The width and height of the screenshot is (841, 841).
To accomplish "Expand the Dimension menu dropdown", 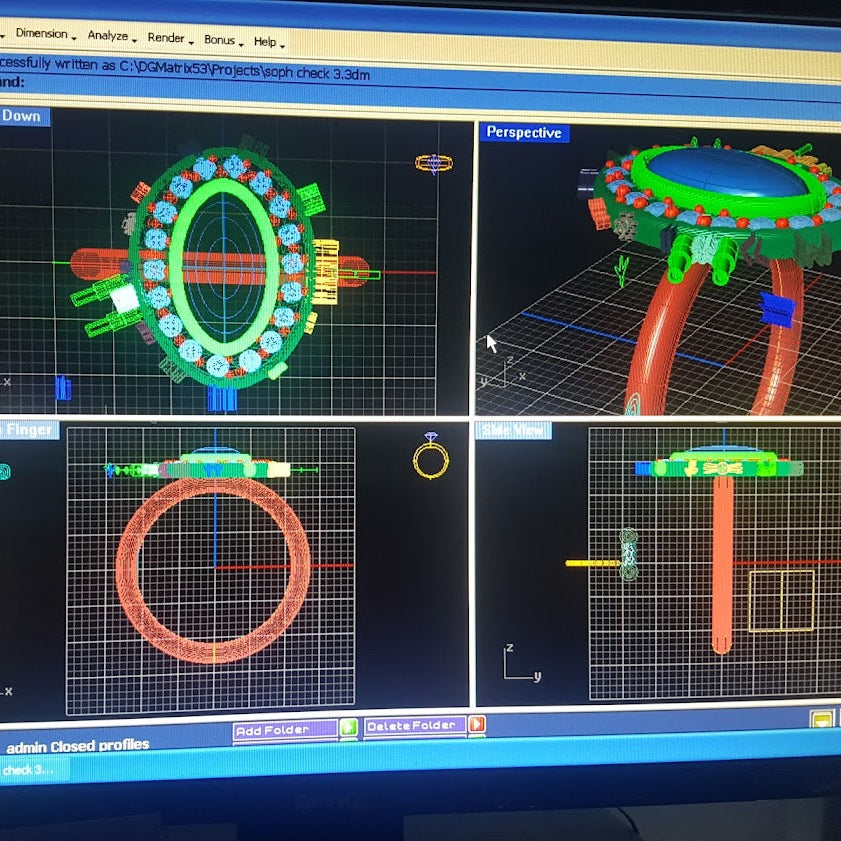I will point(44,34).
